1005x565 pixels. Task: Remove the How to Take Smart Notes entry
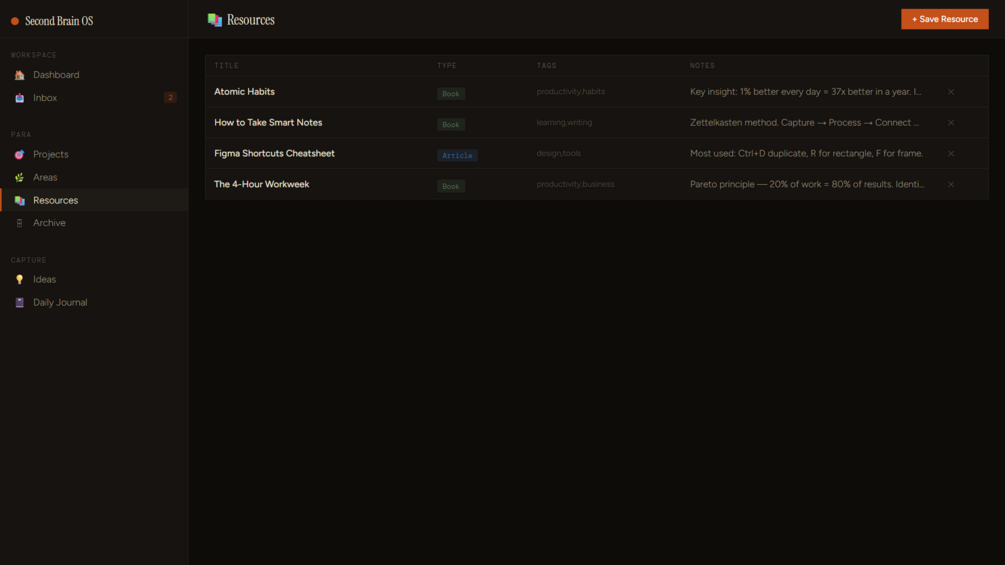tap(951, 122)
